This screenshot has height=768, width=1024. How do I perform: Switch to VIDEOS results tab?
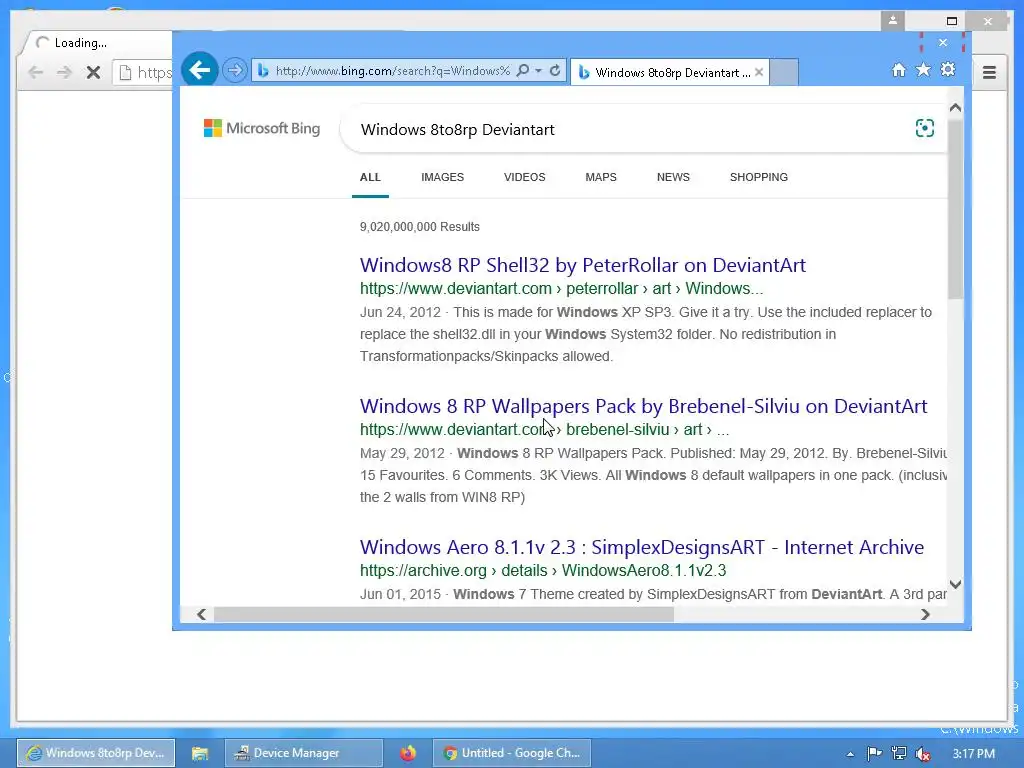tap(524, 177)
